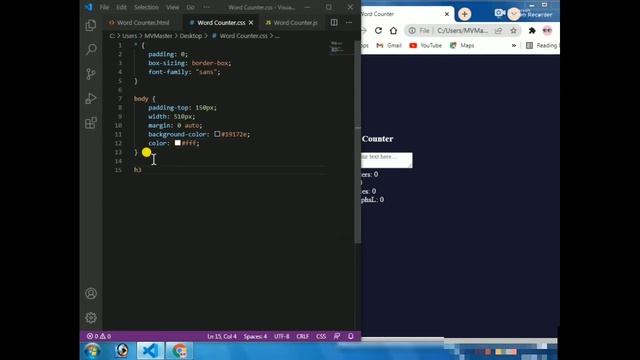Expand the hidden menus ellipsis in the title bar
The image size is (640, 360).
[x=207, y=7]
